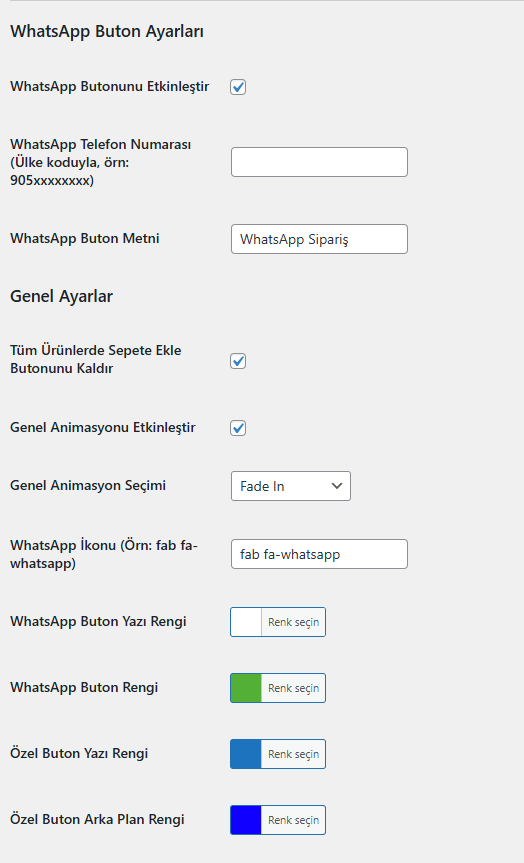
Task: Click Renk seçin for WhatsApp Buton Yazı Rengi
Action: coord(293,622)
